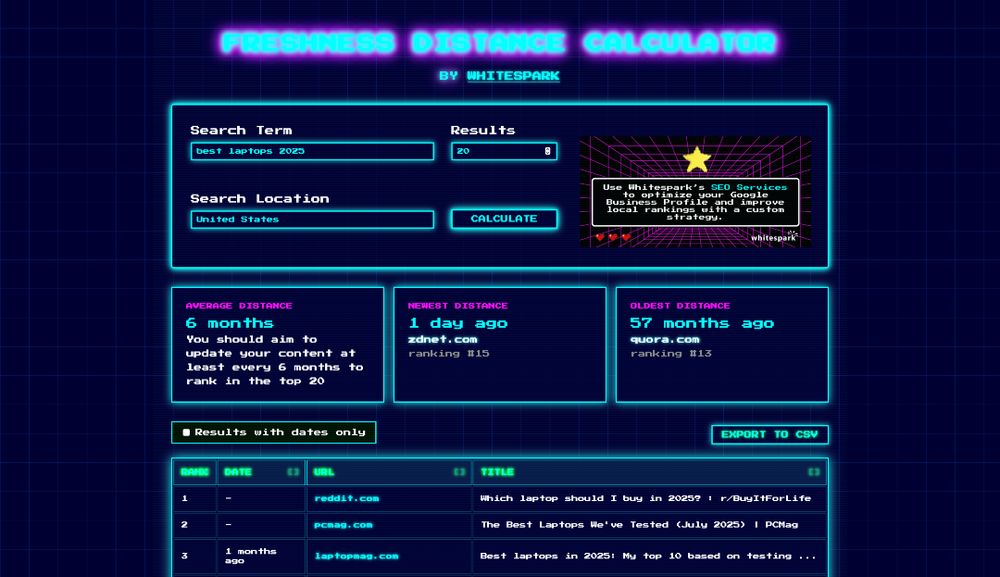Sort table by the Title column icon
The height and width of the screenshot is (577, 1000).
(814, 472)
